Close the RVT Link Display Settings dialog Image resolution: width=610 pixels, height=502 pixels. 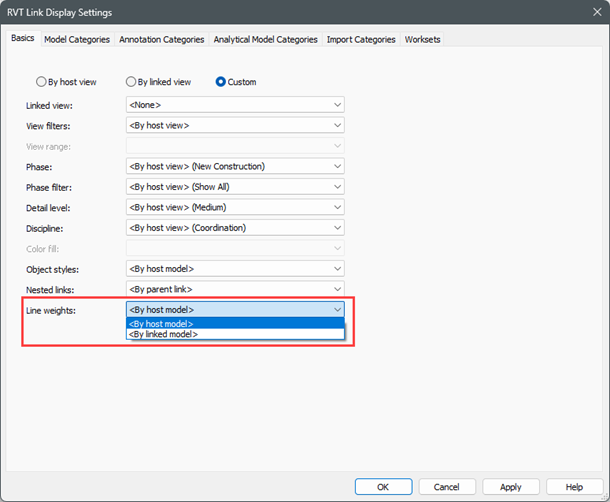click(x=587, y=12)
